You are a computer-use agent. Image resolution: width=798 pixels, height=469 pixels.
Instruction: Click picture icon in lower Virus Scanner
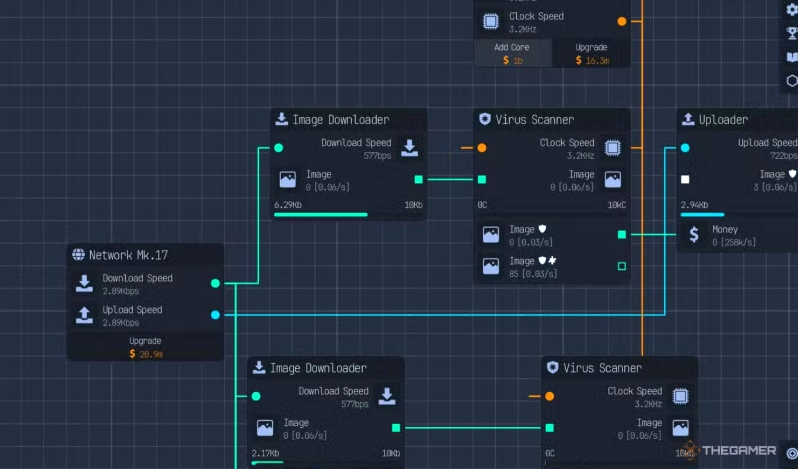click(680, 428)
